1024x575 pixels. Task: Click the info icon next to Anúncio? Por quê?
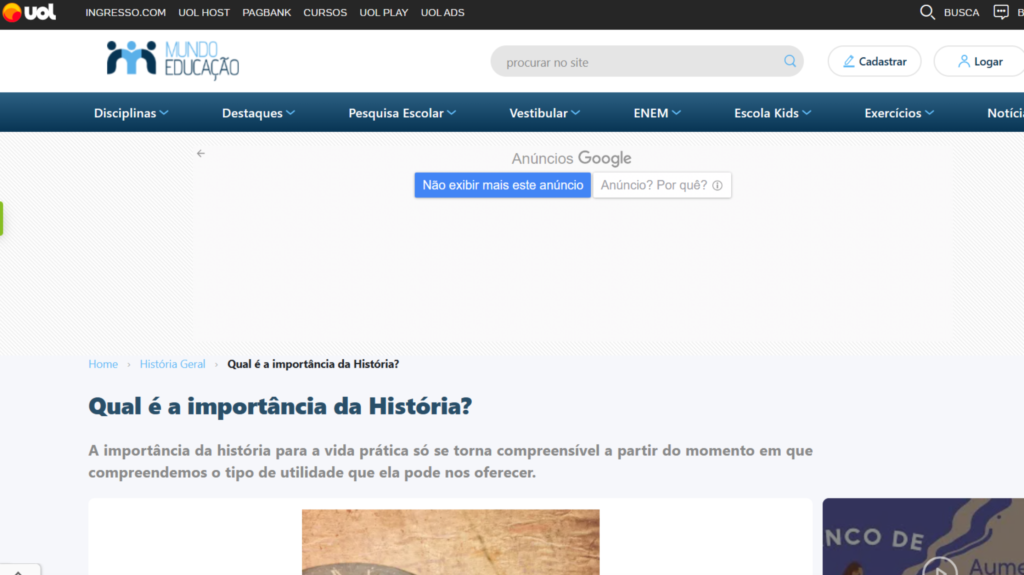(717, 186)
